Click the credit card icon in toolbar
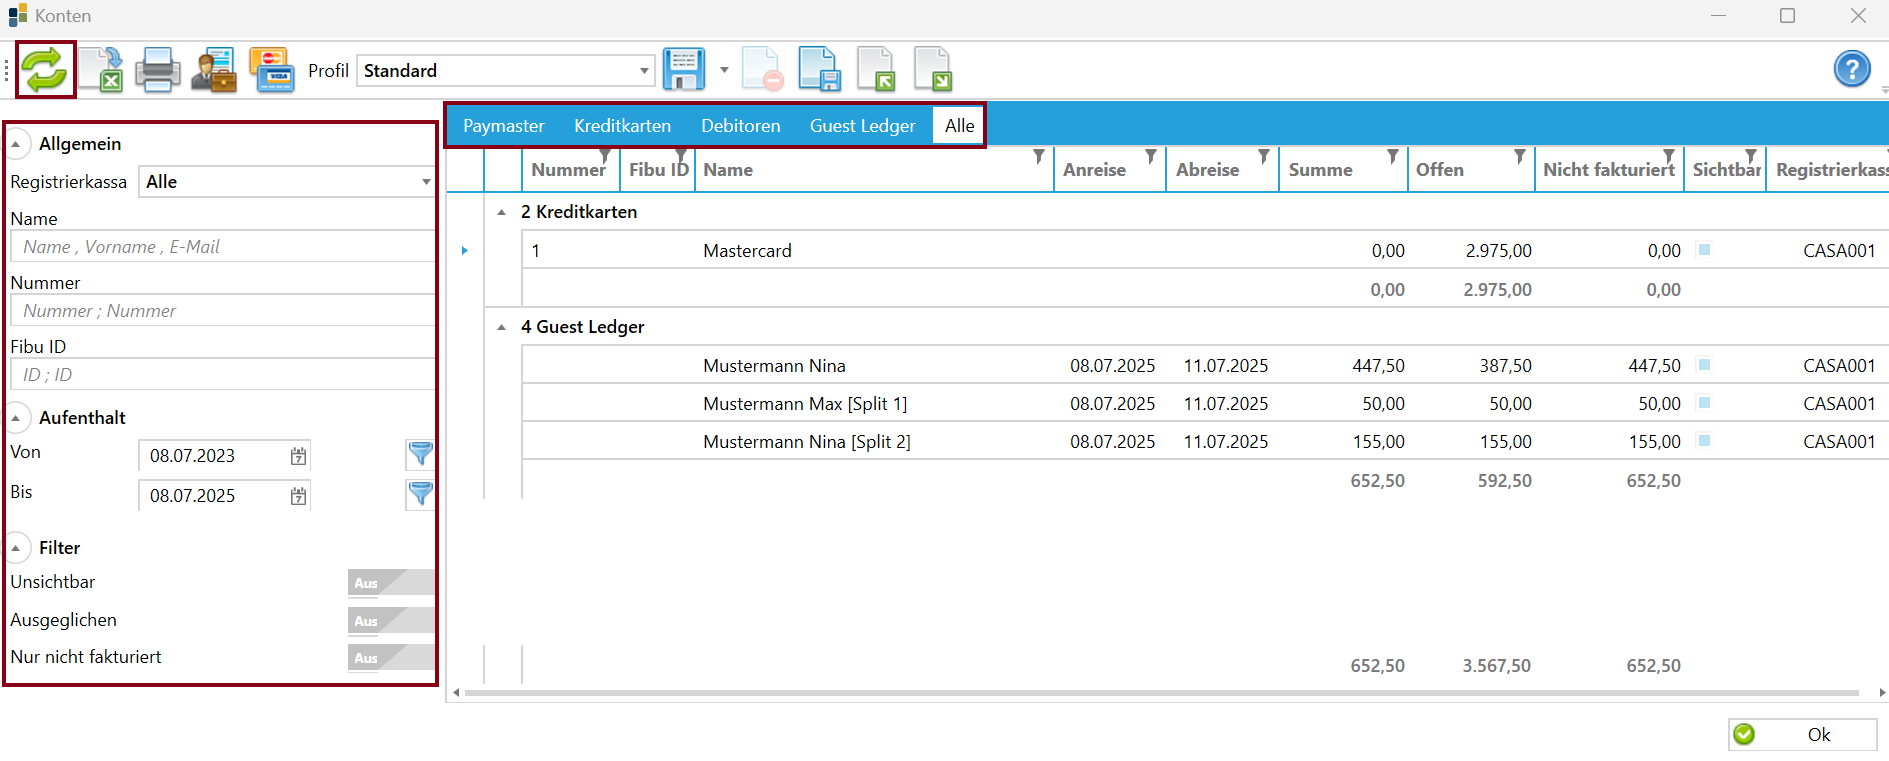1889x761 pixels. [271, 70]
